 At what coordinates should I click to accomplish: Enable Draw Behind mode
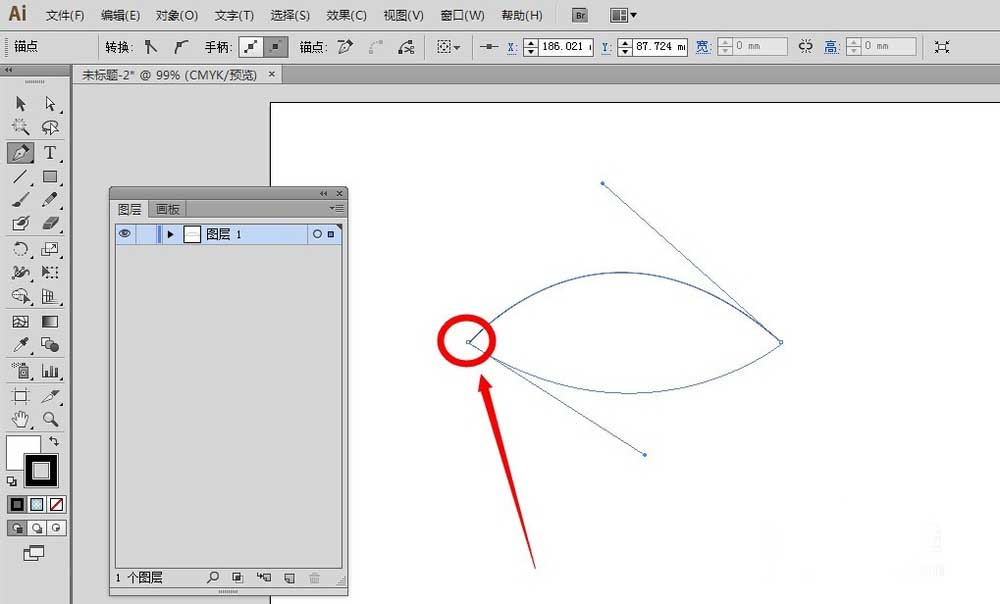tap(37, 528)
